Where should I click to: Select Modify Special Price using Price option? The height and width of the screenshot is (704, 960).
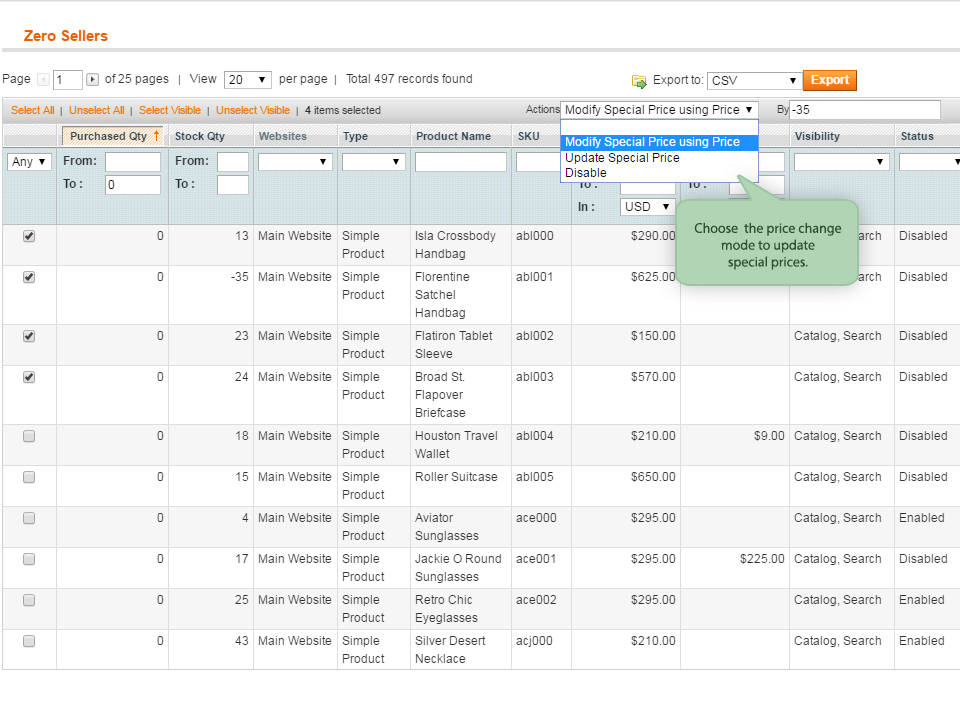coord(652,142)
